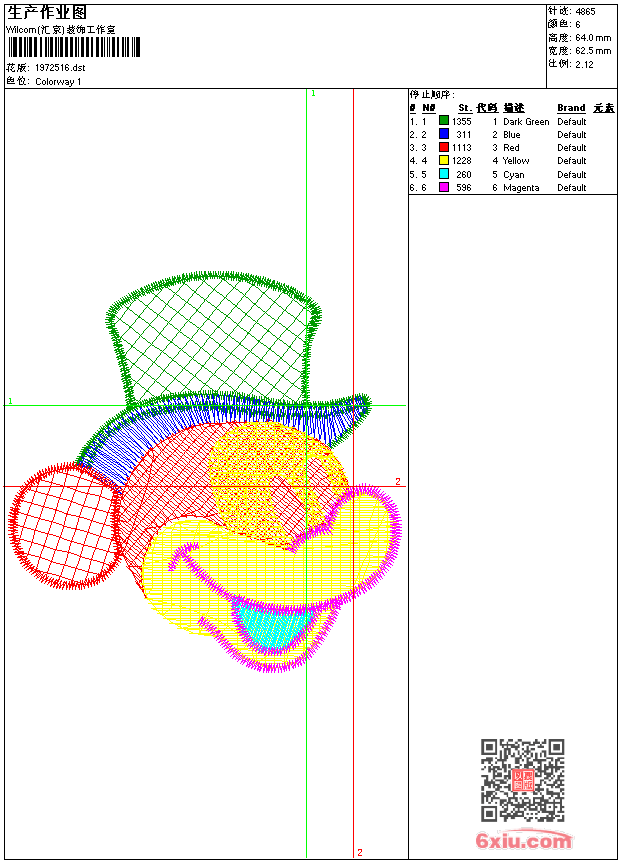
Task: Click the height value "64.0 mm"
Action: [593, 37]
